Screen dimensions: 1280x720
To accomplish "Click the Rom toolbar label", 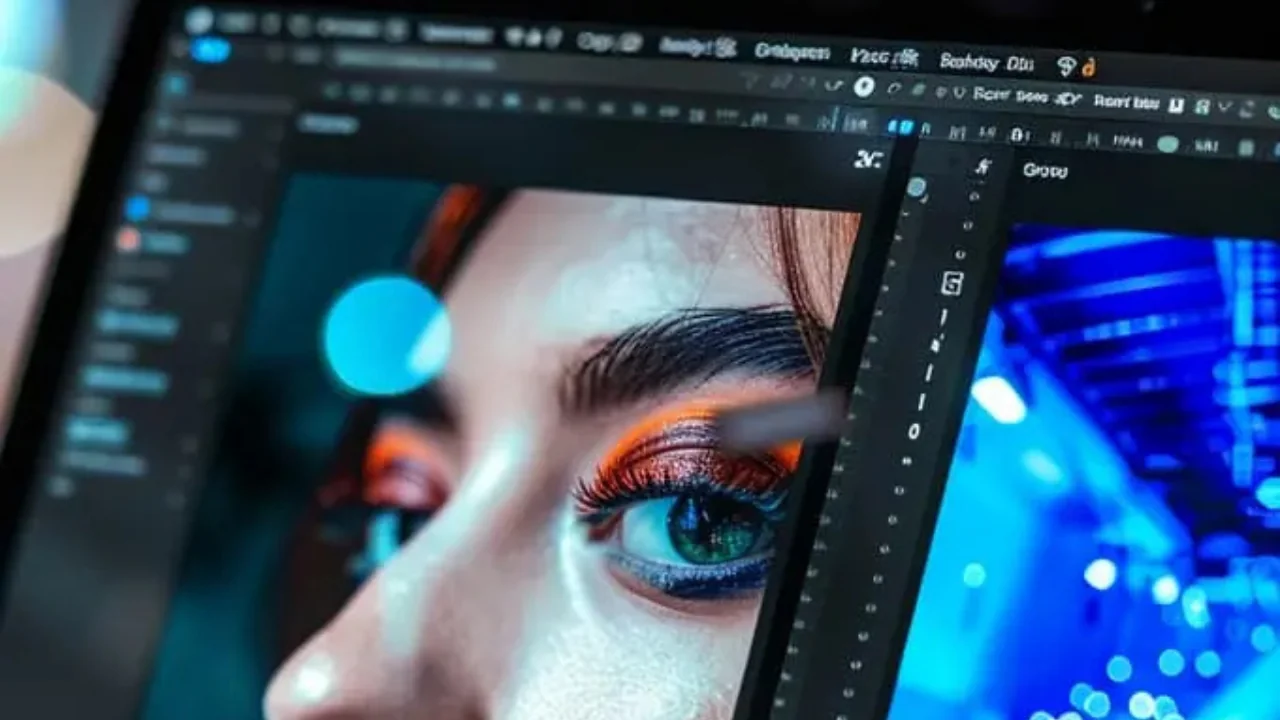I will (991, 94).
